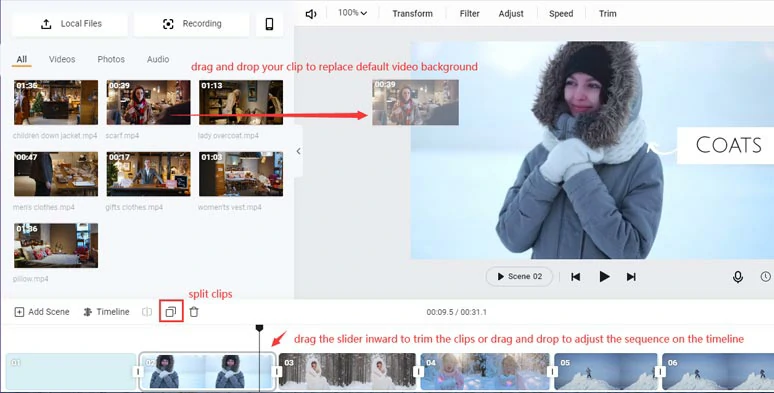Click the split scene icon

pos(147,312)
